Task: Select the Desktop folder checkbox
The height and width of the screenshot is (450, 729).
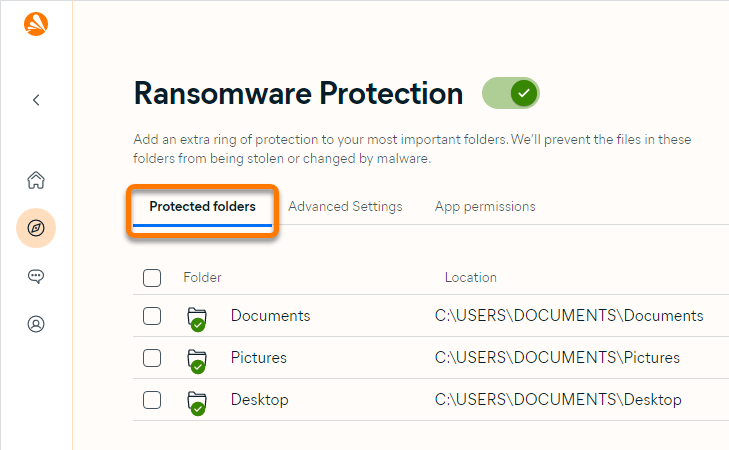Action: (x=152, y=400)
